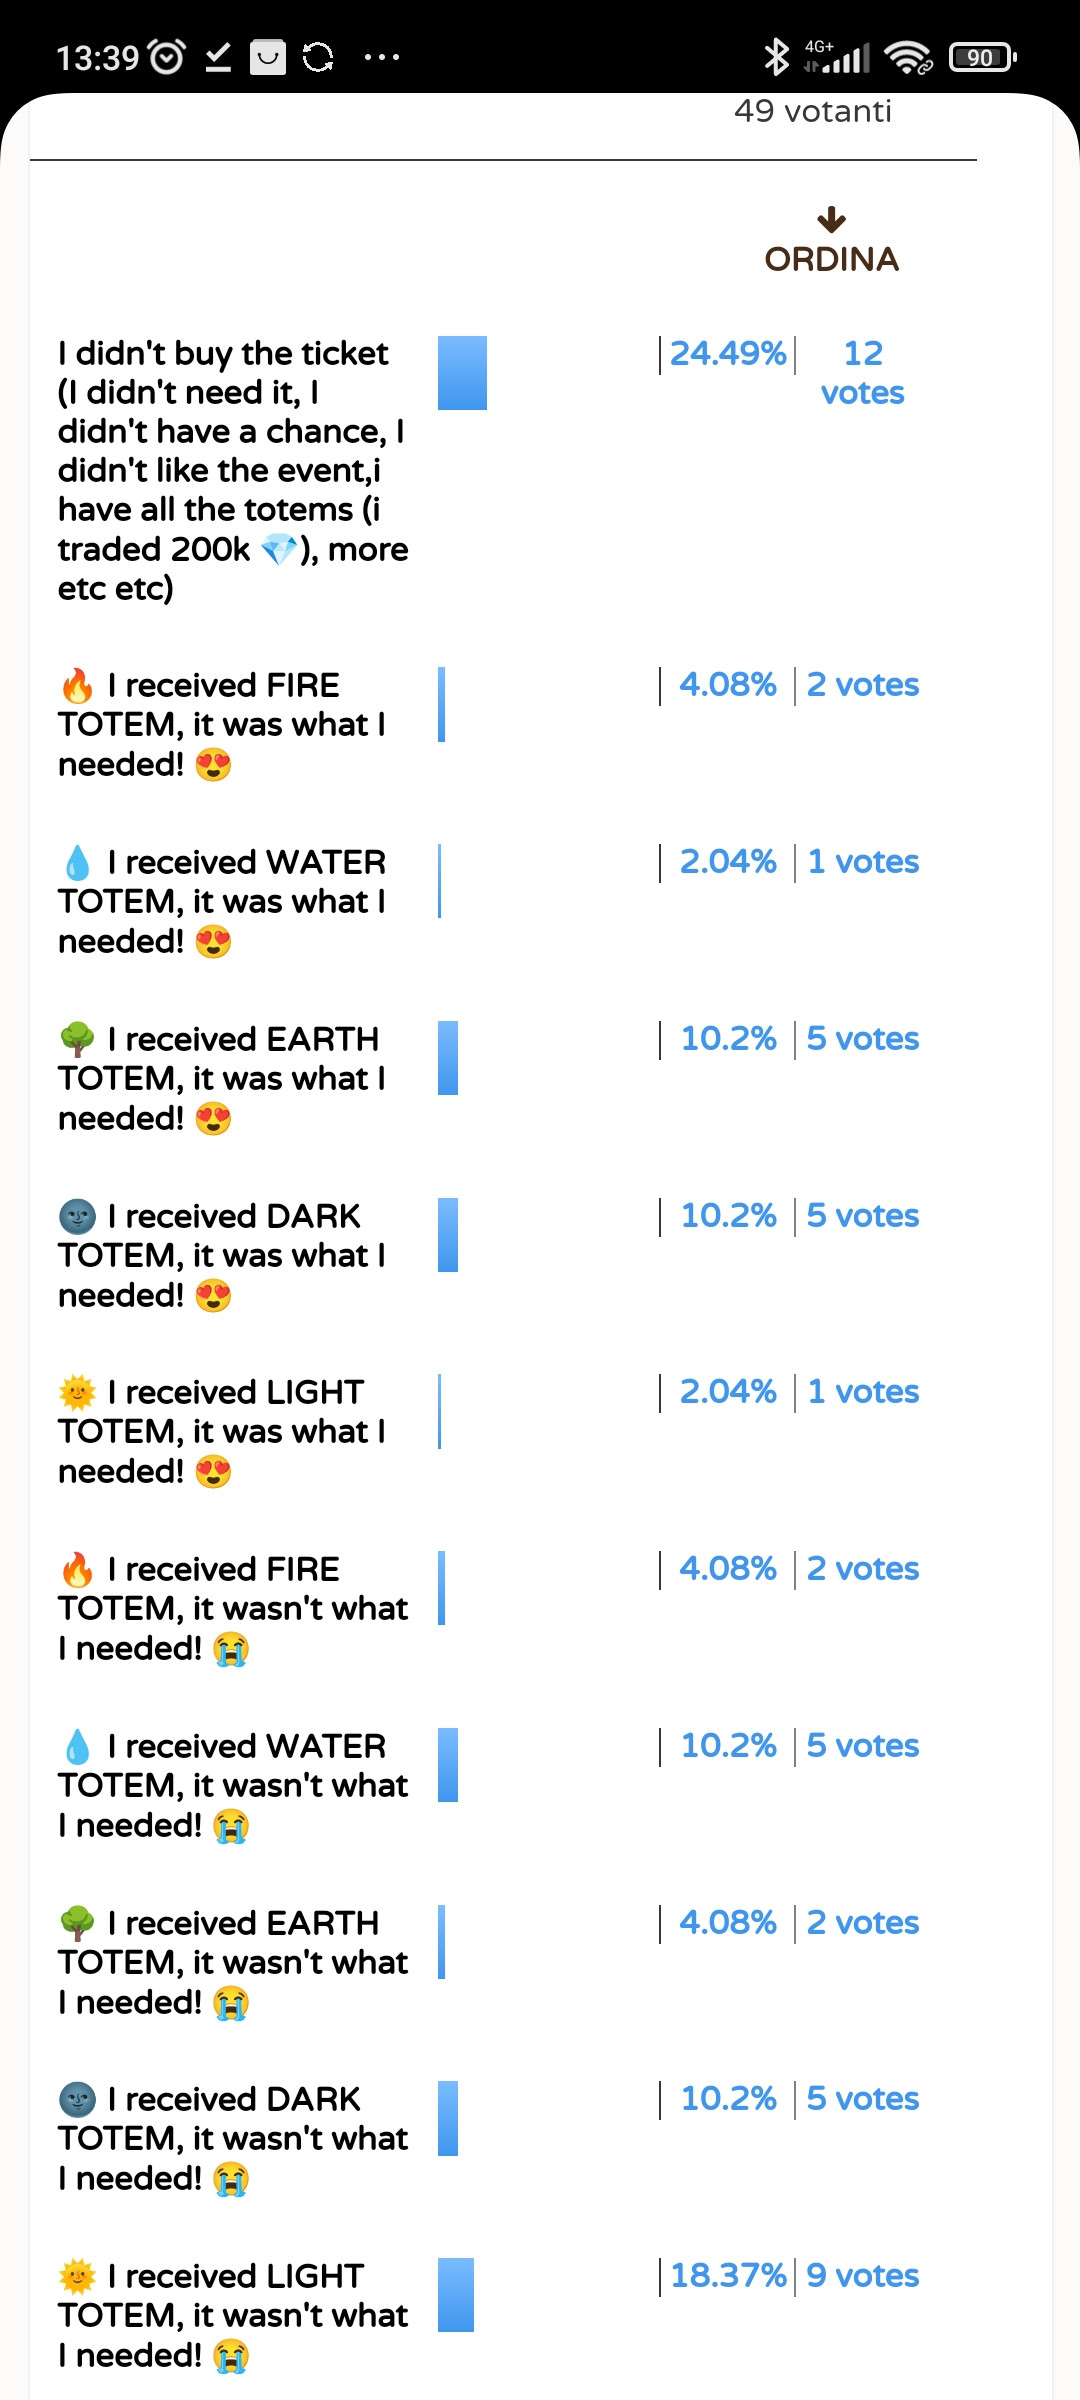Screen dimensions: 1080x2400
Task: Tap the ORDINA sort arrow icon
Action: pos(831,219)
